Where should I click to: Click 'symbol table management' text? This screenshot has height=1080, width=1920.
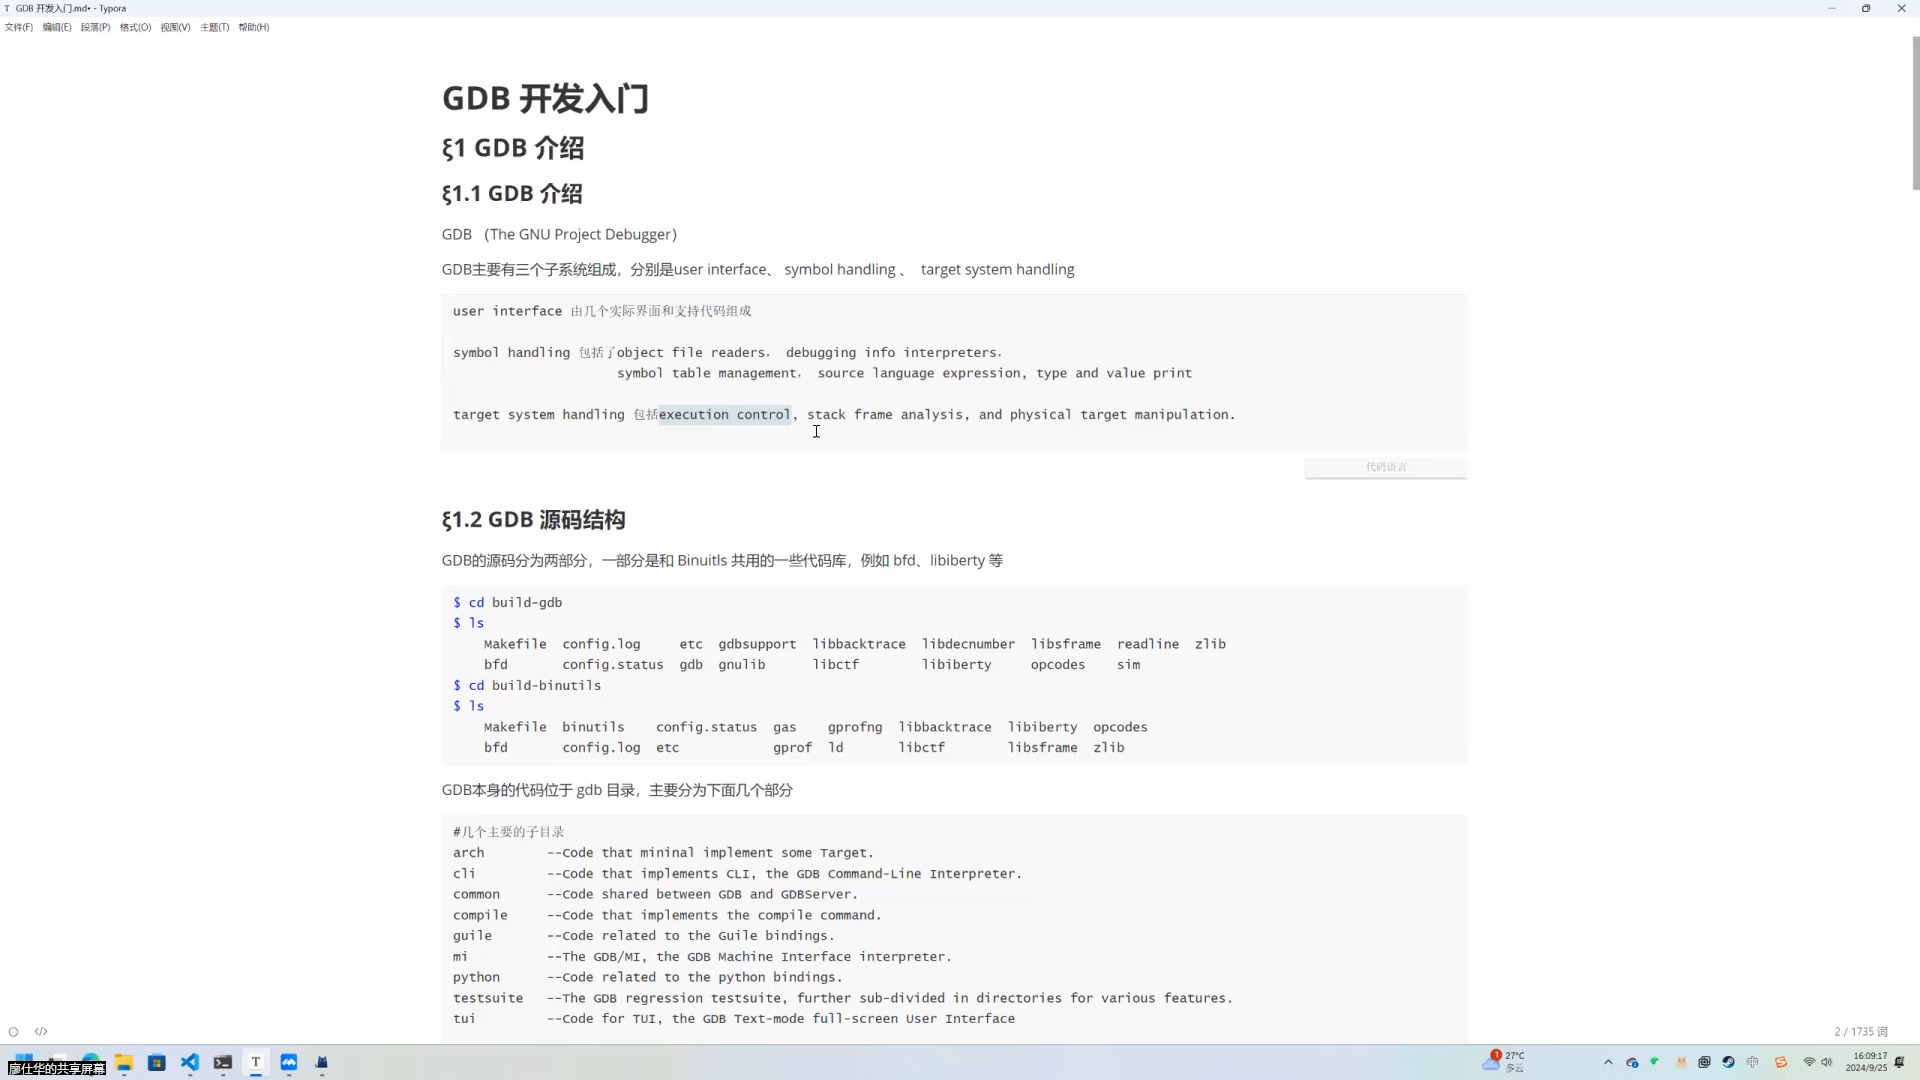[x=707, y=373]
